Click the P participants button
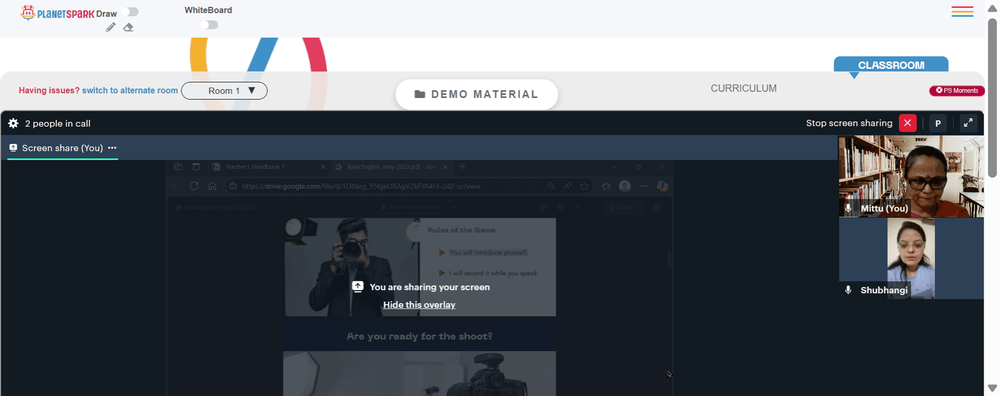Image resolution: width=1000 pixels, height=396 pixels. (x=938, y=123)
